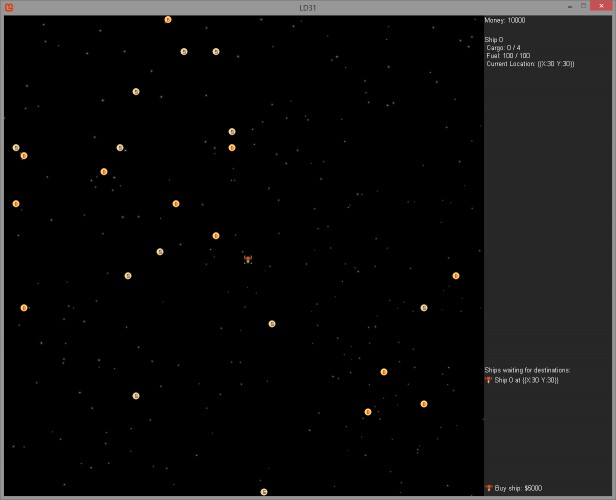Screen dimensions: 616x500
Task: Click the Ships waiting for destinations heading
Action: pos(527,370)
